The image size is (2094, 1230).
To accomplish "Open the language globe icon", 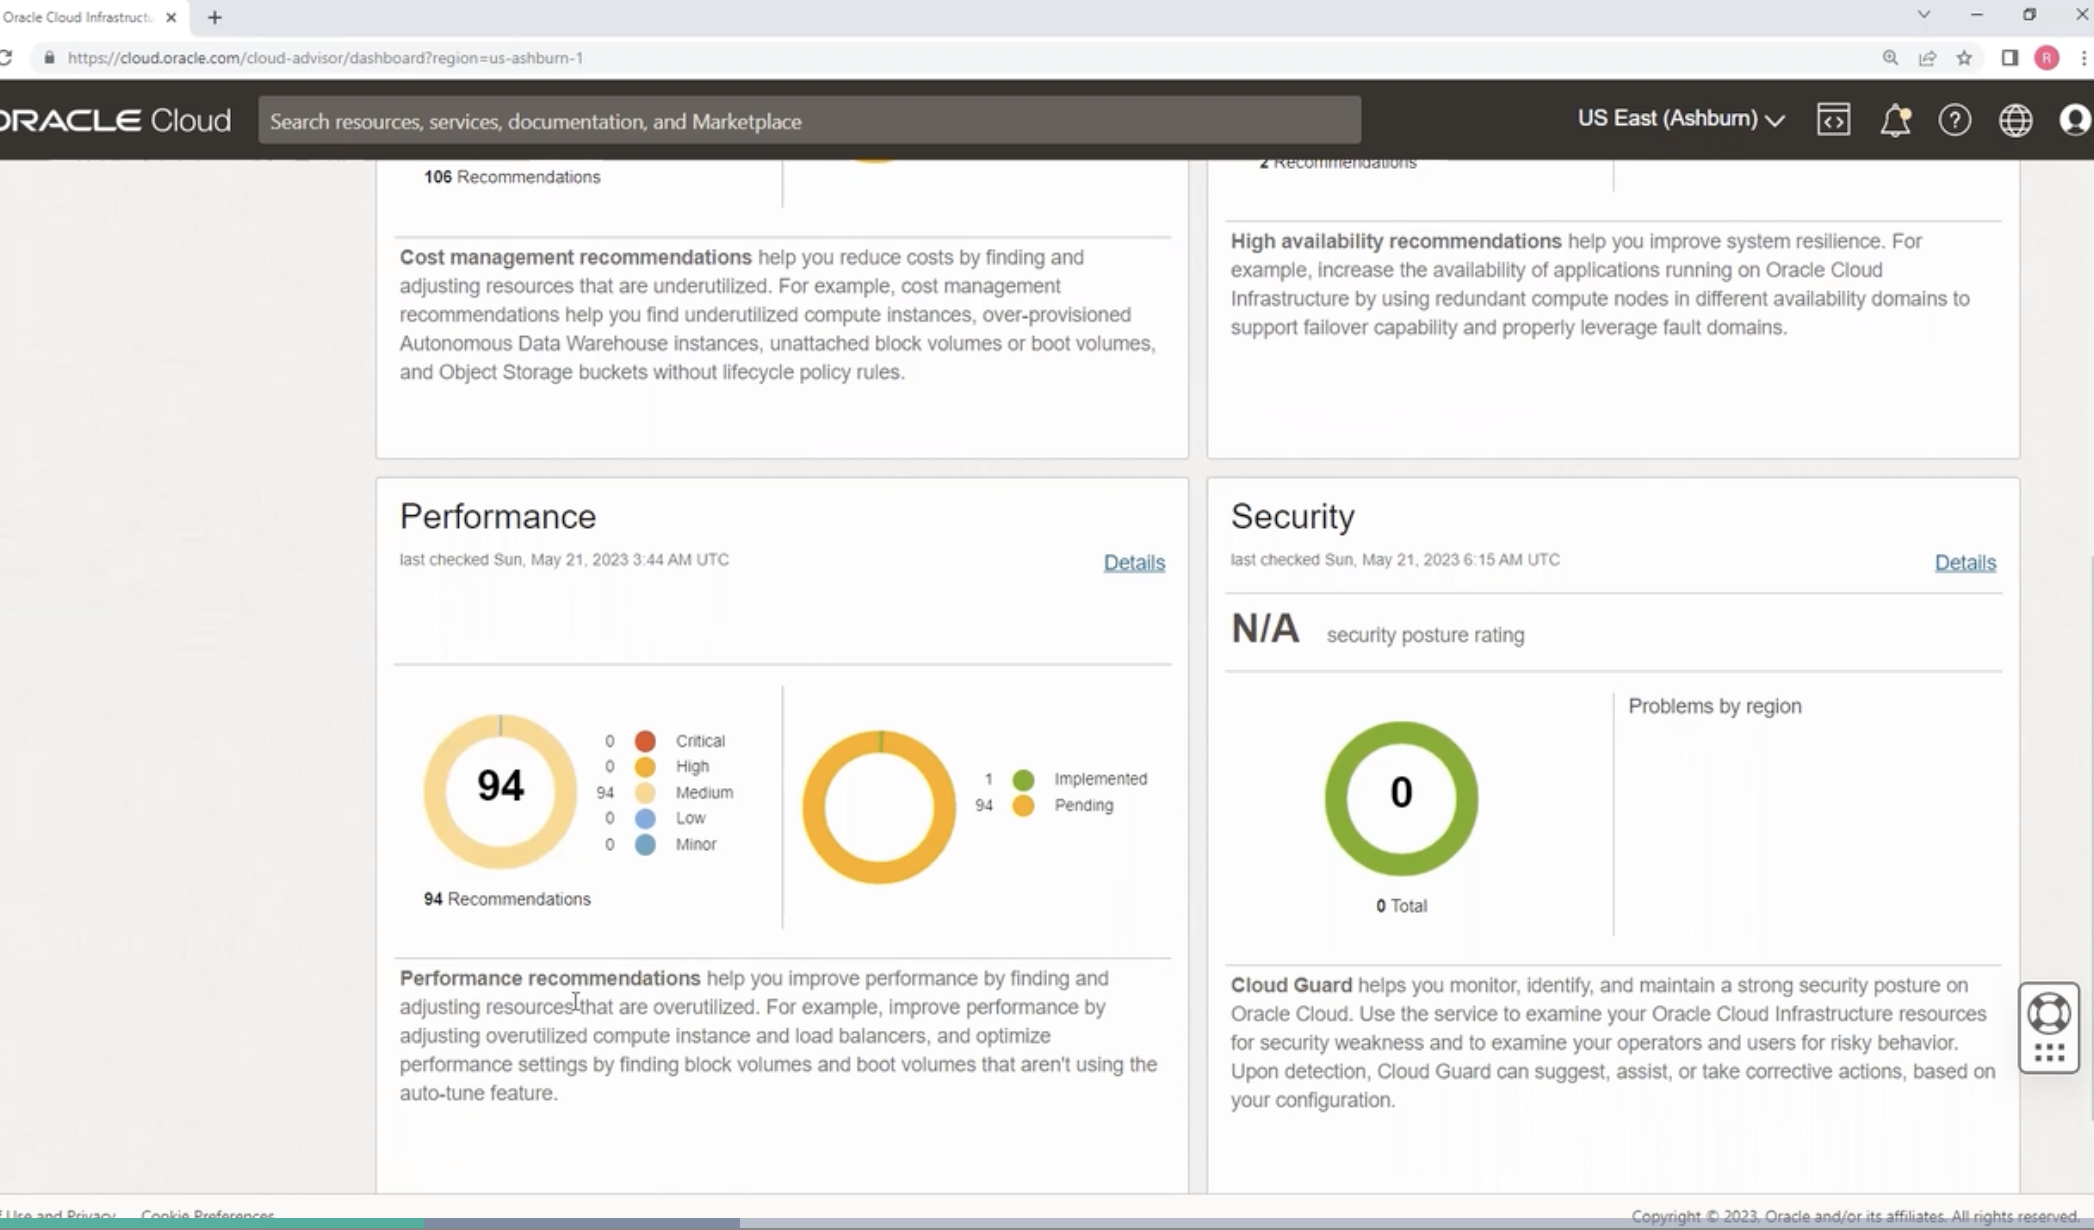I will 2015,120.
